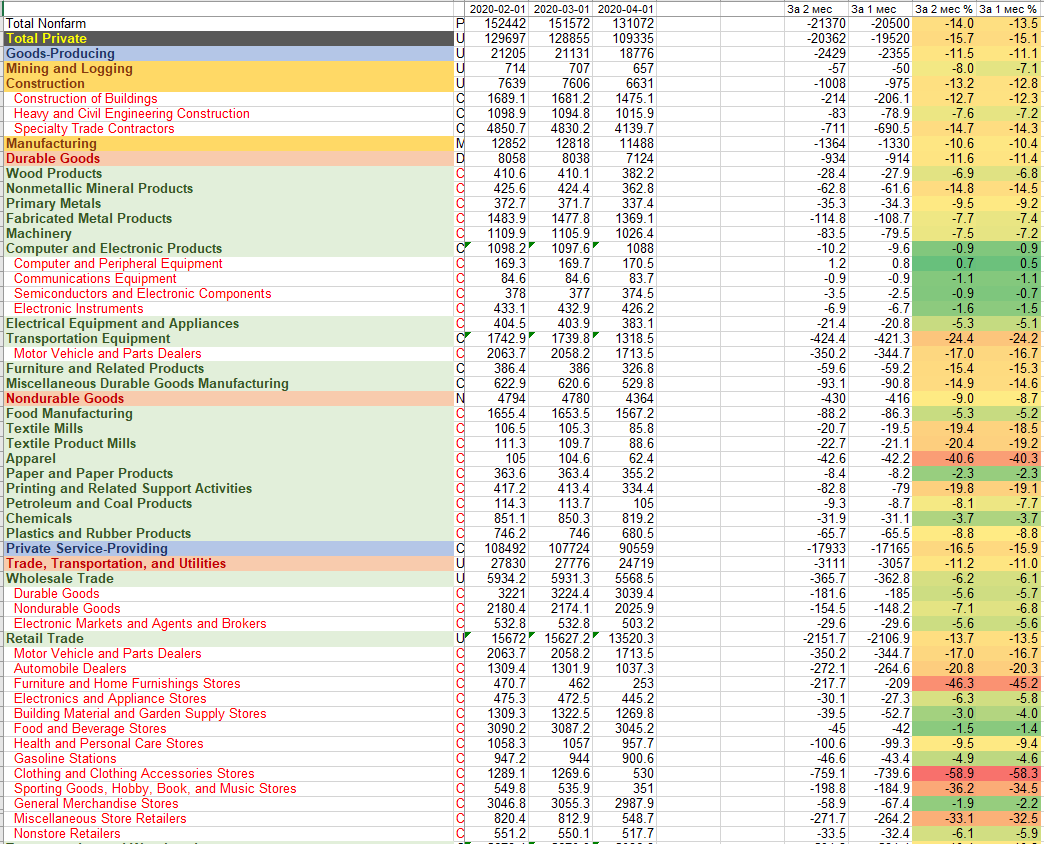Select the Construction row label
Image resolution: width=1044 pixels, height=844 pixels.
coord(45,83)
